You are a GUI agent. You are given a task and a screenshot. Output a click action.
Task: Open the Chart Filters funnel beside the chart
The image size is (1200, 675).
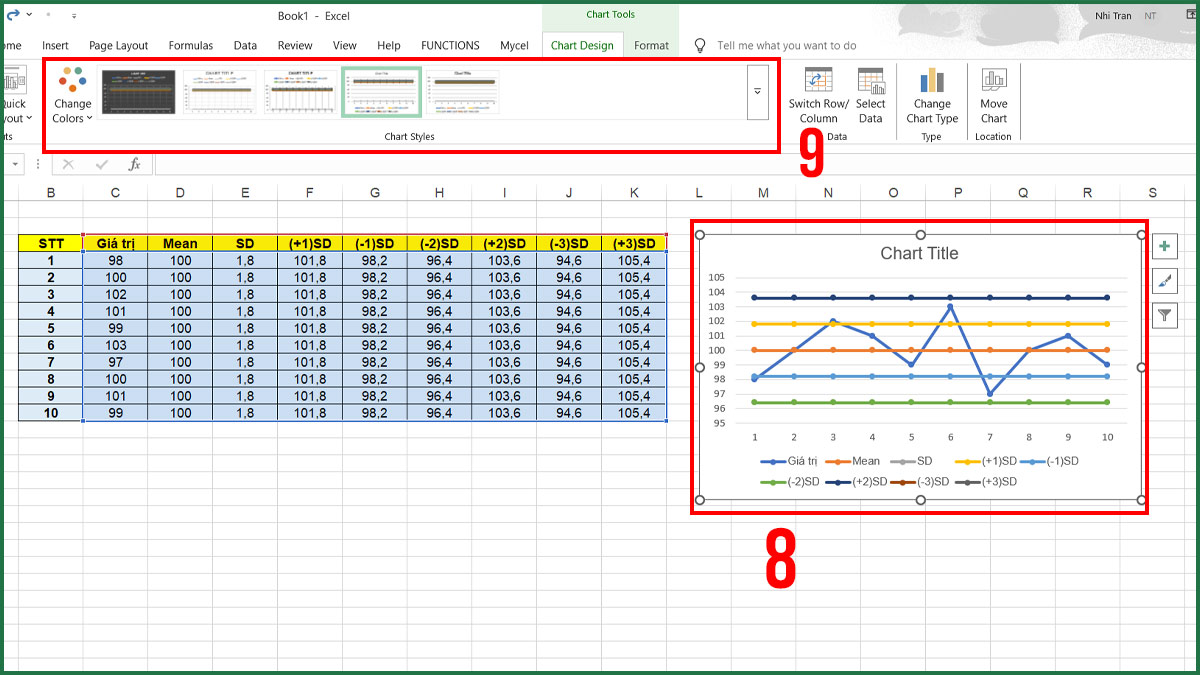(x=1164, y=316)
